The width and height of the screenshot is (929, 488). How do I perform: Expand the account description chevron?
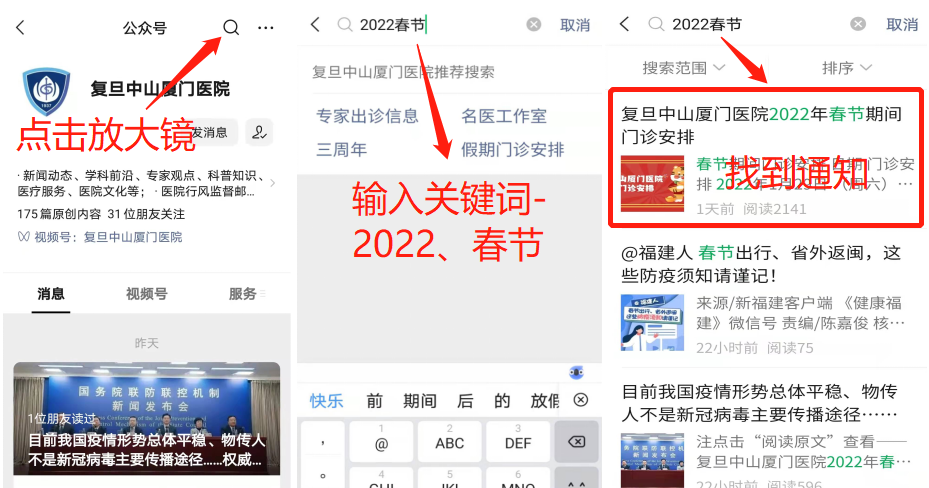[273, 183]
